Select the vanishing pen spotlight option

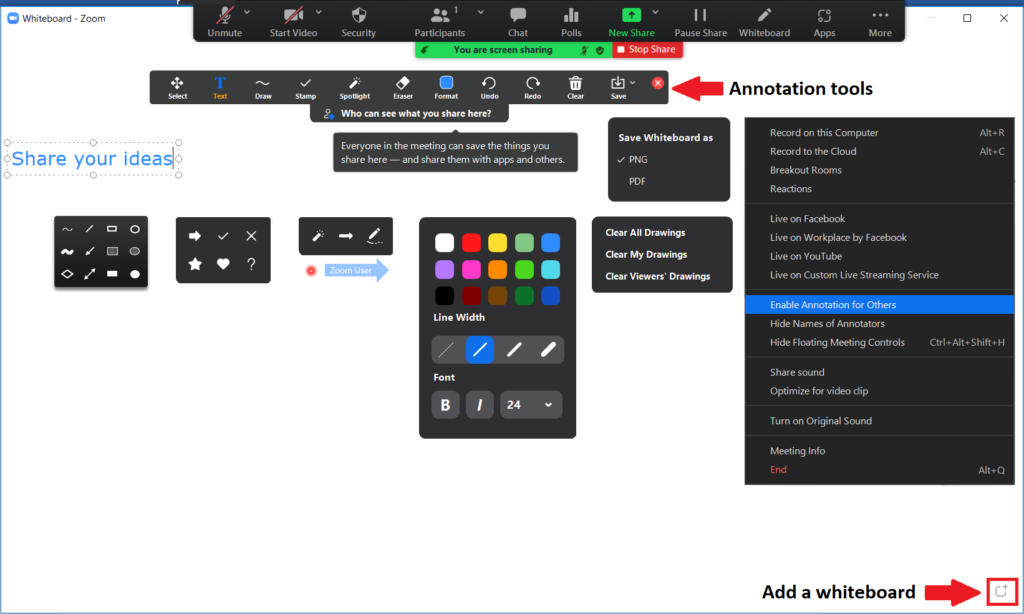coord(374,236)
